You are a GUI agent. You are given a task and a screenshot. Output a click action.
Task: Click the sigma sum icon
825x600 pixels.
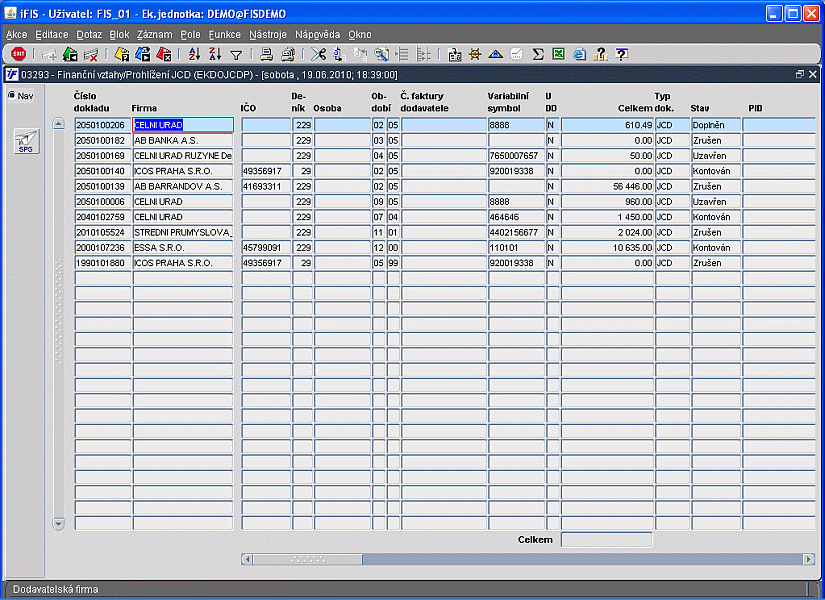[x=538, y=54]
